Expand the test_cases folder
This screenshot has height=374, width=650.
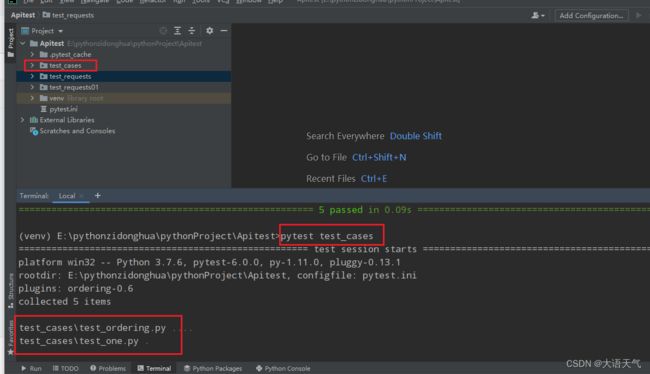[x=32, y=66]
